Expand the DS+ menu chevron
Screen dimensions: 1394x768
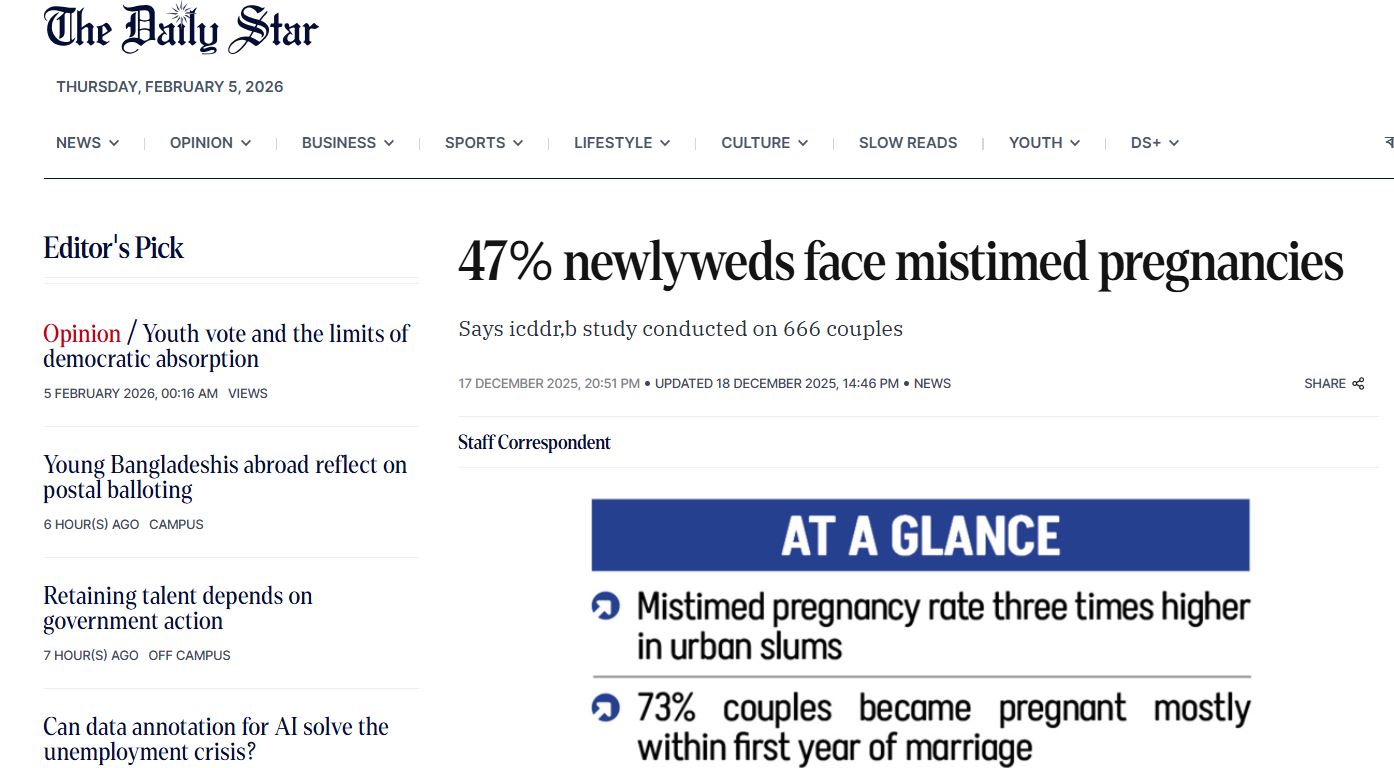pyautogui.click(x=1174, y=143)
